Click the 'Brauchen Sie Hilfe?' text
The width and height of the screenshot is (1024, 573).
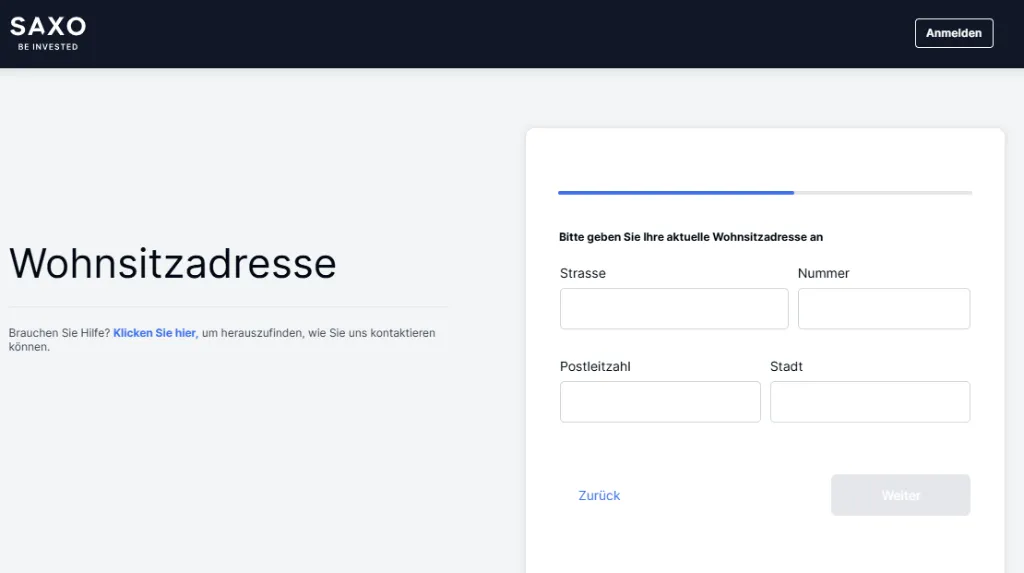pyautogui.click(x=59, y=333)
